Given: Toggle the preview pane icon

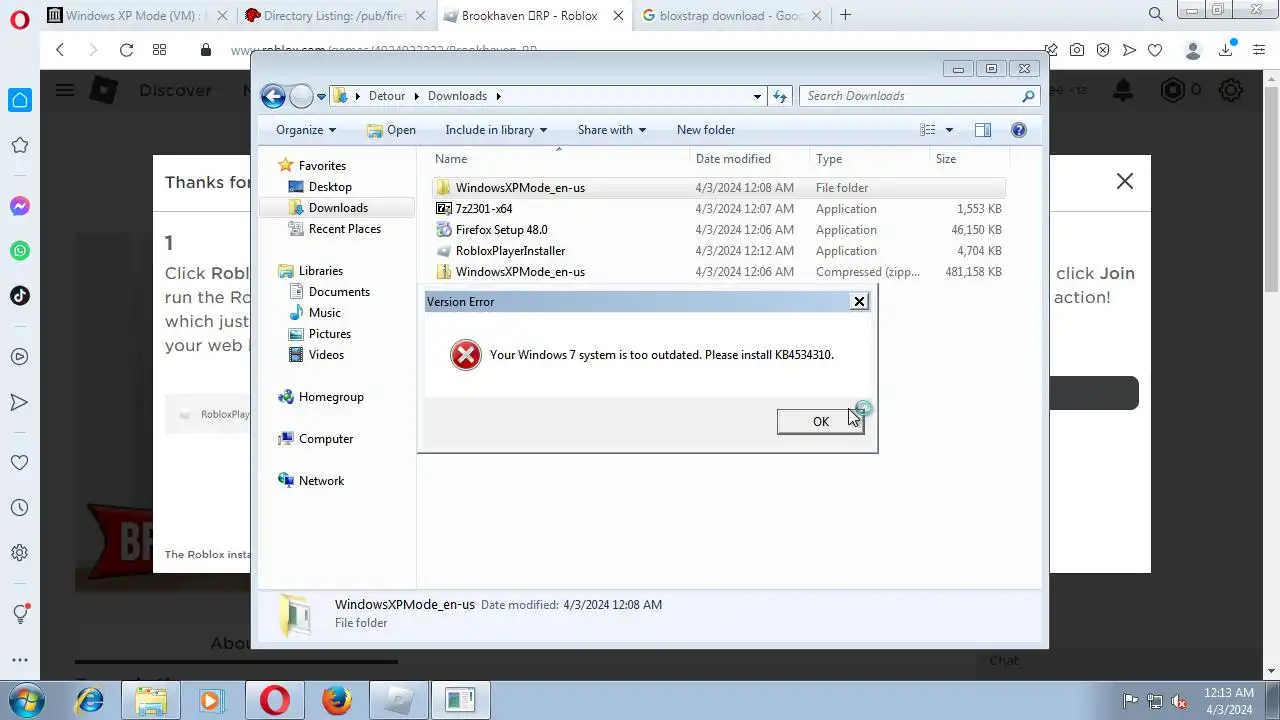Looking at the screenshot, I should (x=983, y=130).
